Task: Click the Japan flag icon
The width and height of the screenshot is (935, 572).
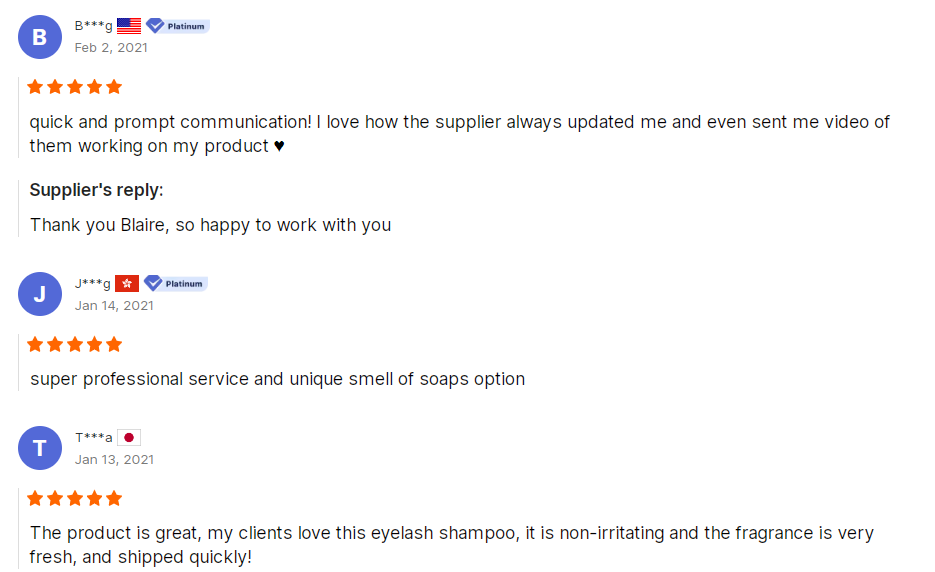Action: coord(129,437)
